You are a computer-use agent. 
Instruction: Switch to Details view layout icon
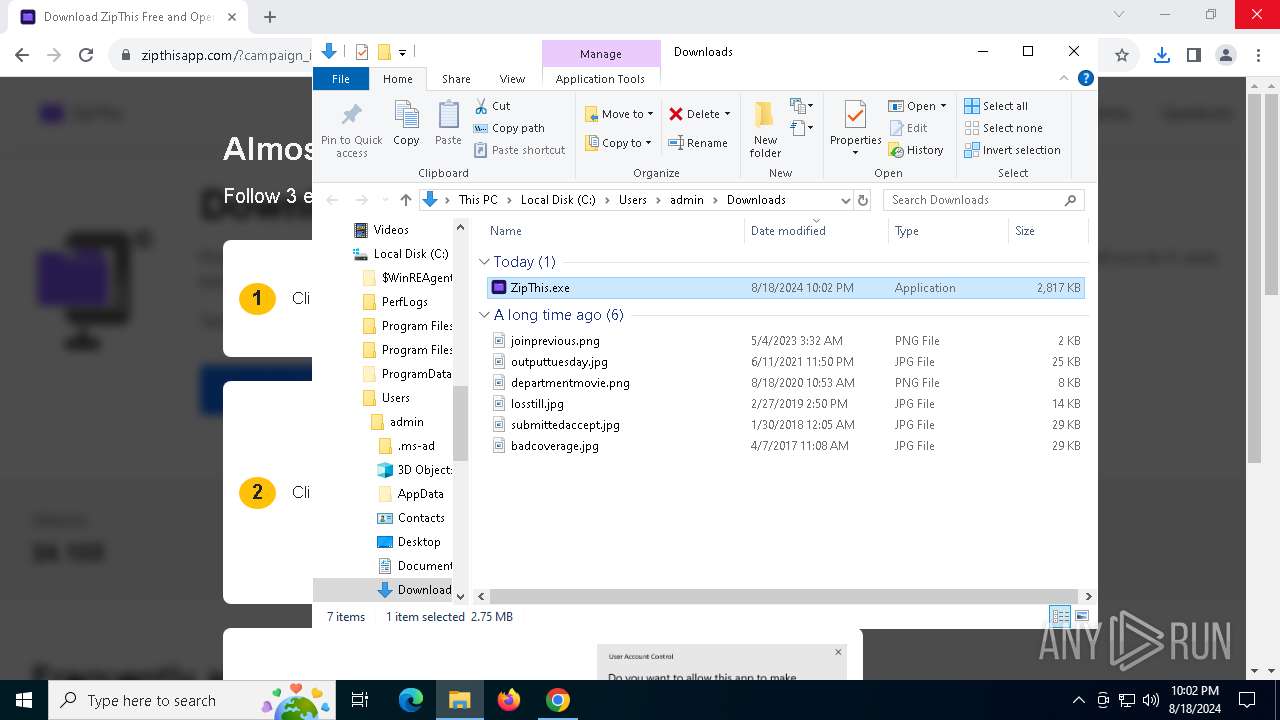(1059, 617)
